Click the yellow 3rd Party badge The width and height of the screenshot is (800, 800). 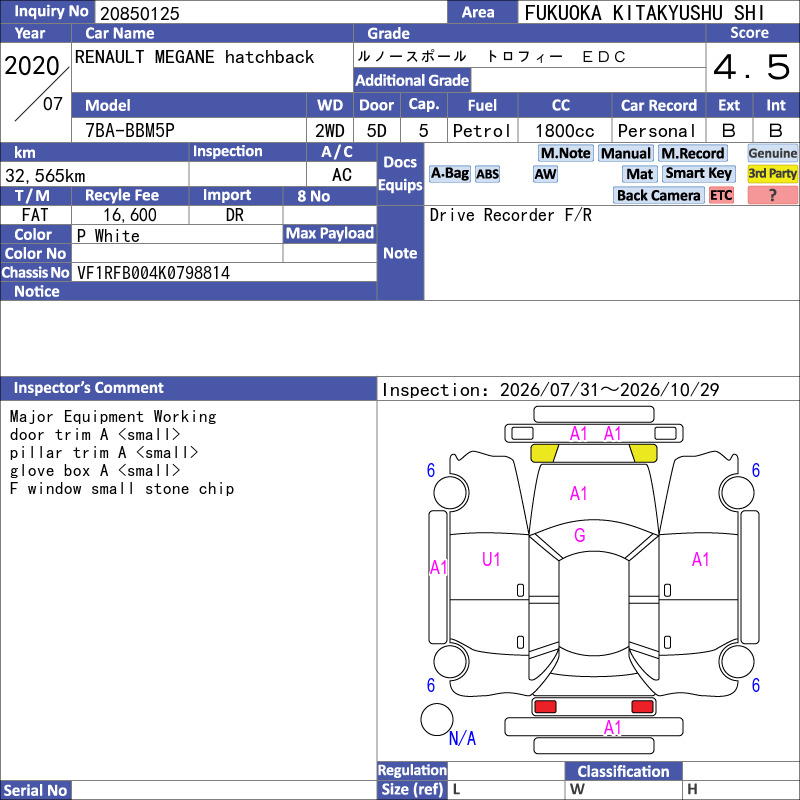pos(772,174)
